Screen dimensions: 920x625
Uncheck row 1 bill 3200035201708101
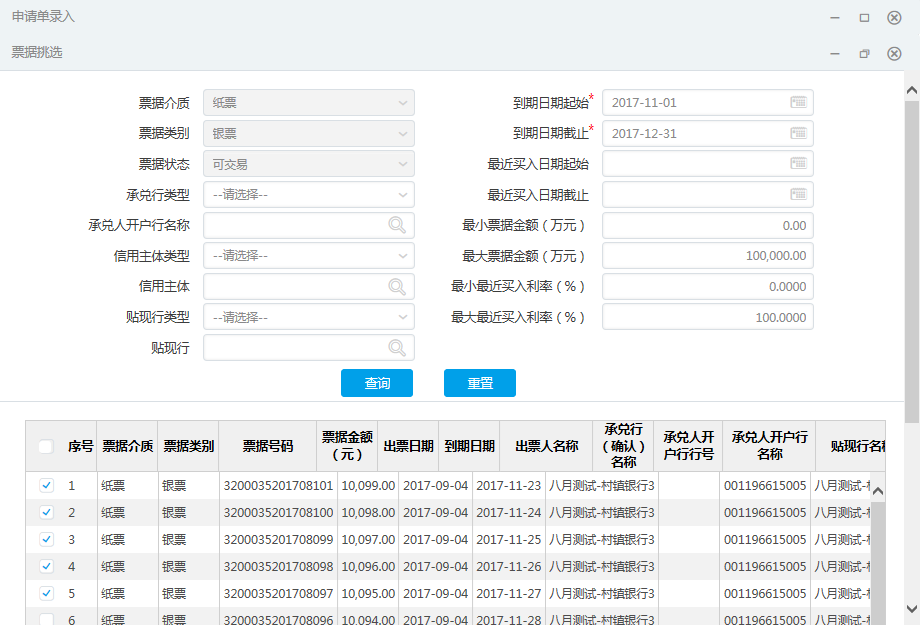point(46,485)
